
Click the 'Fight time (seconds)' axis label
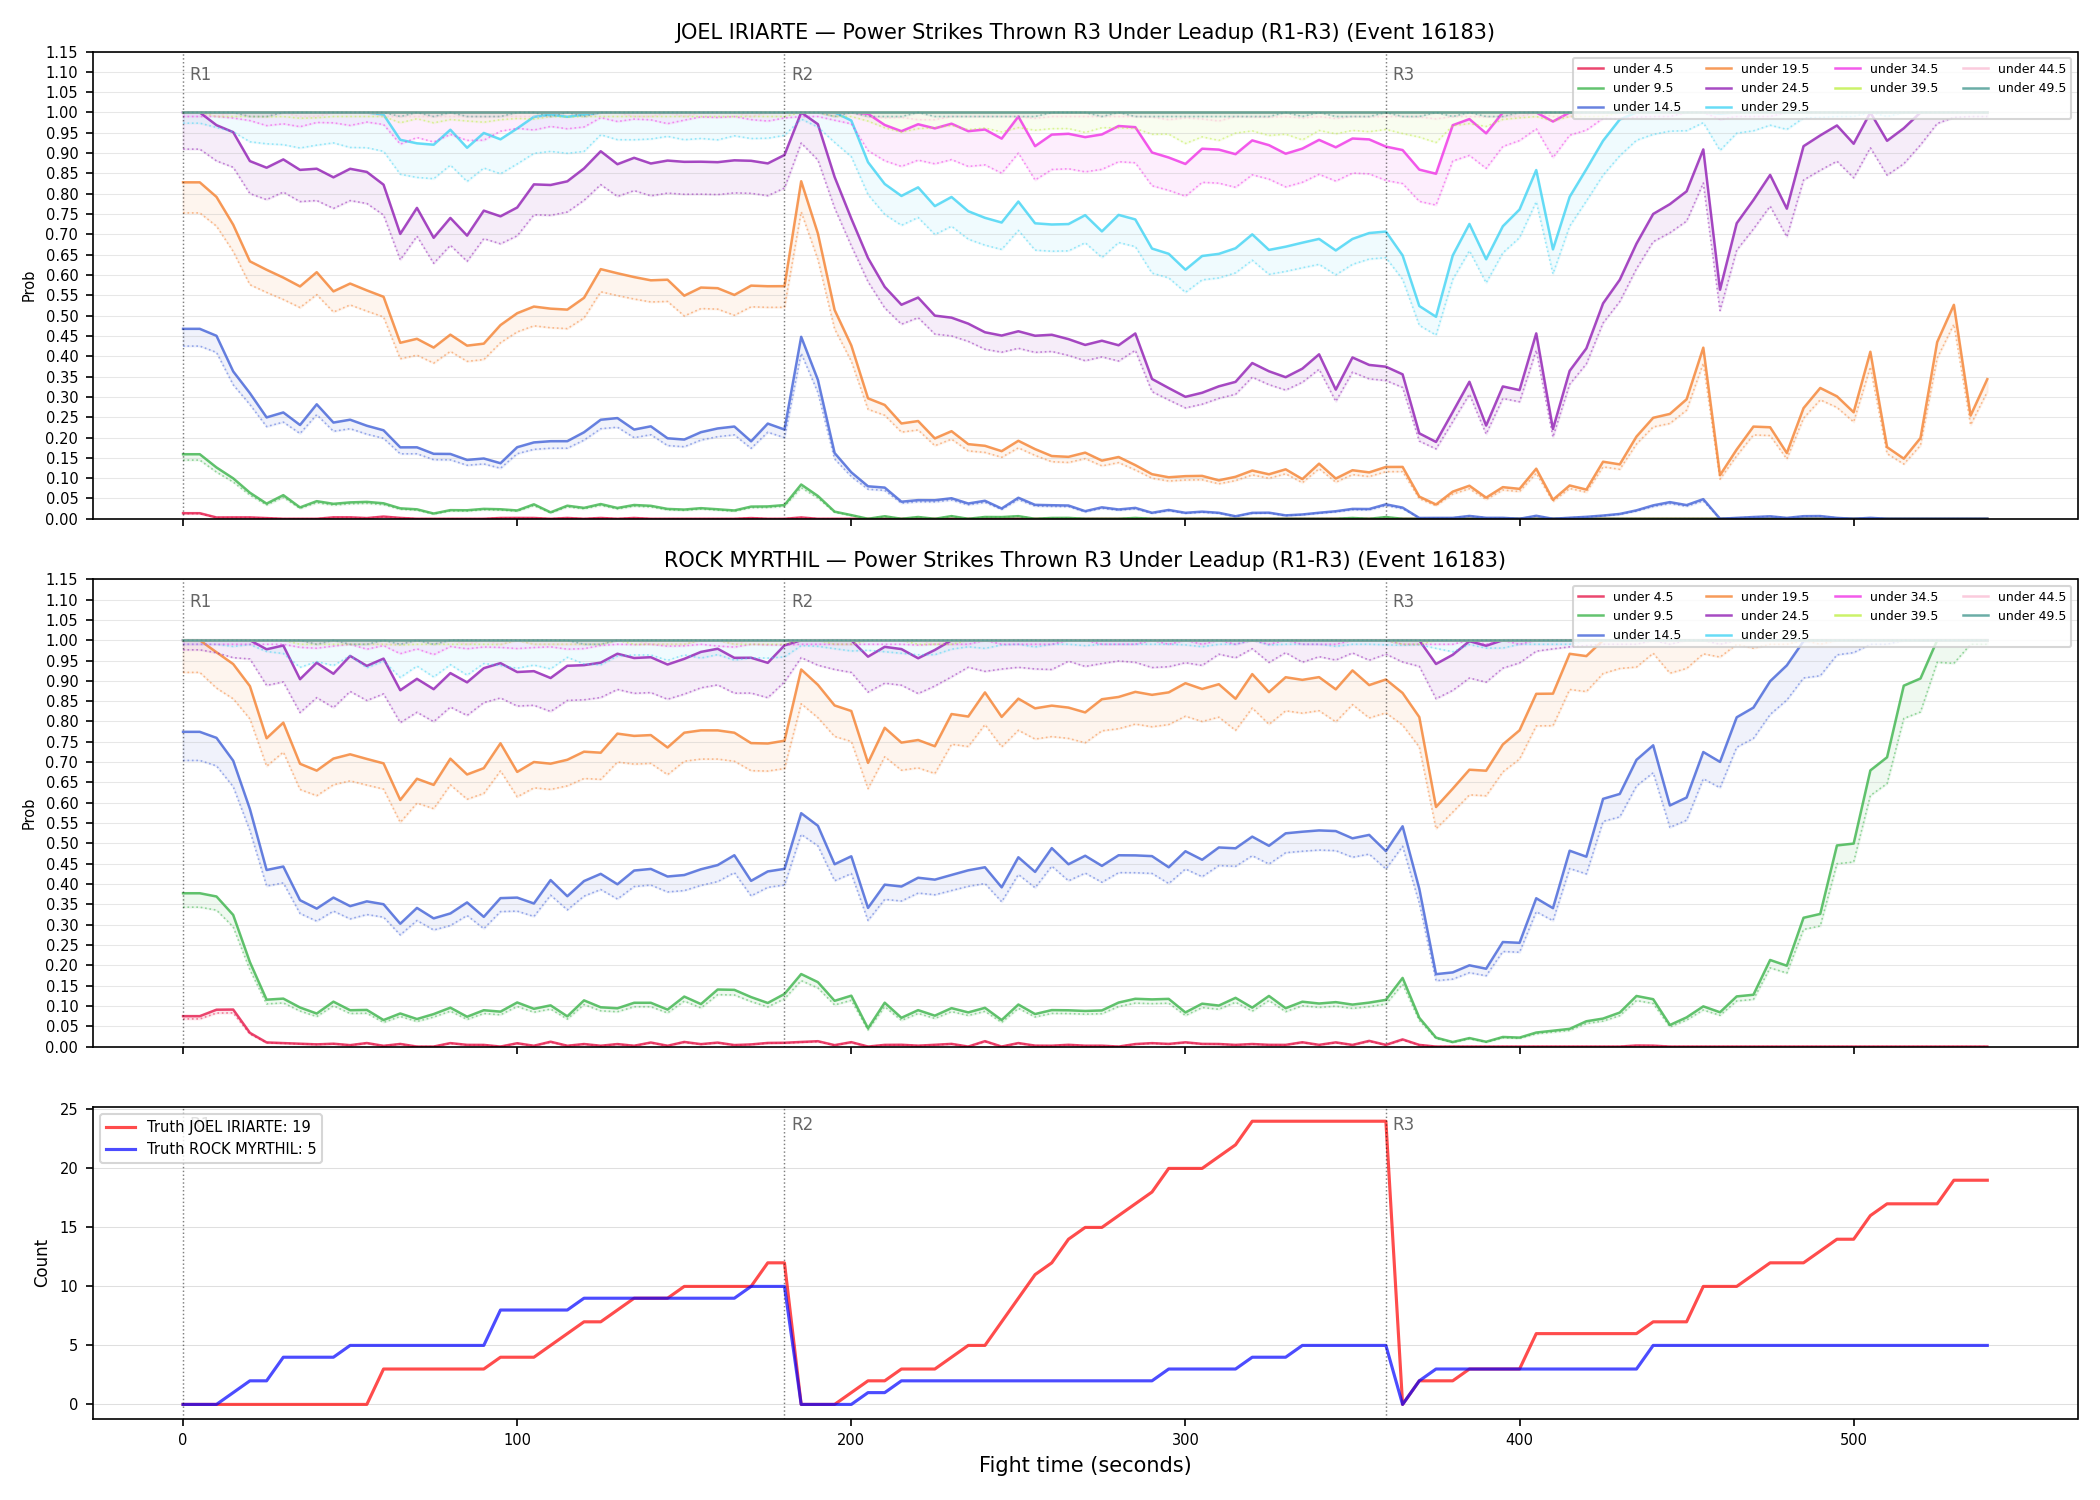pos(1085,1465)
